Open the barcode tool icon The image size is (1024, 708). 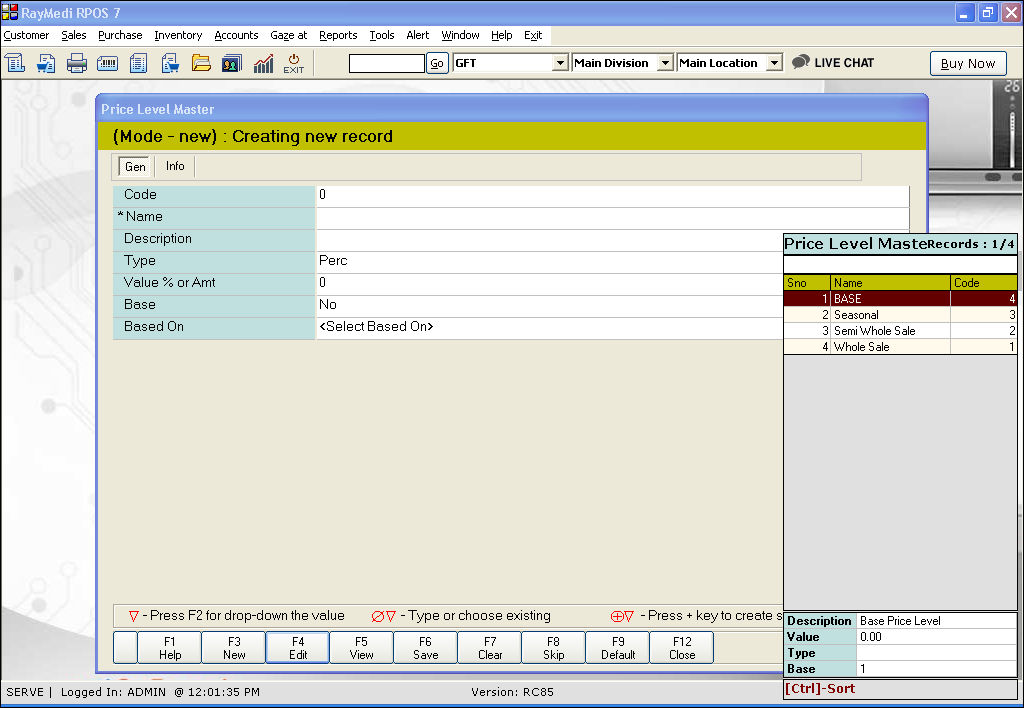(108, 63)
